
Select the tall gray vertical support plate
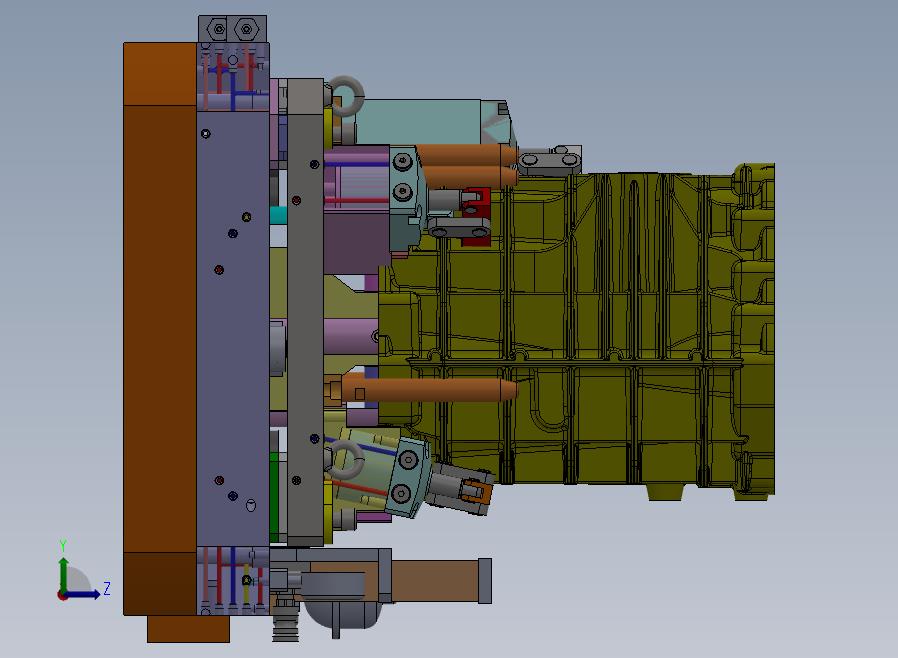pyautogui.click(x=306, y=312)
